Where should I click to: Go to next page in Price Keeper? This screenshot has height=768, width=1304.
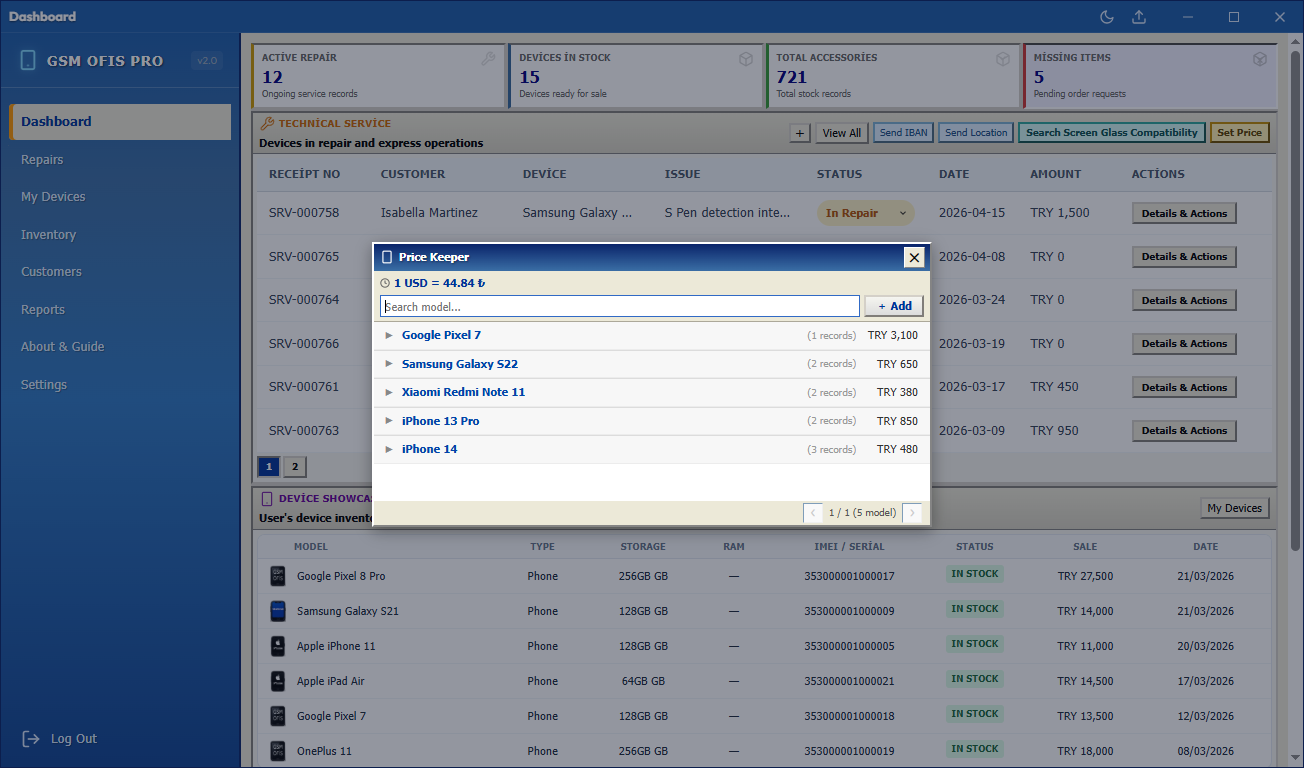912,513
